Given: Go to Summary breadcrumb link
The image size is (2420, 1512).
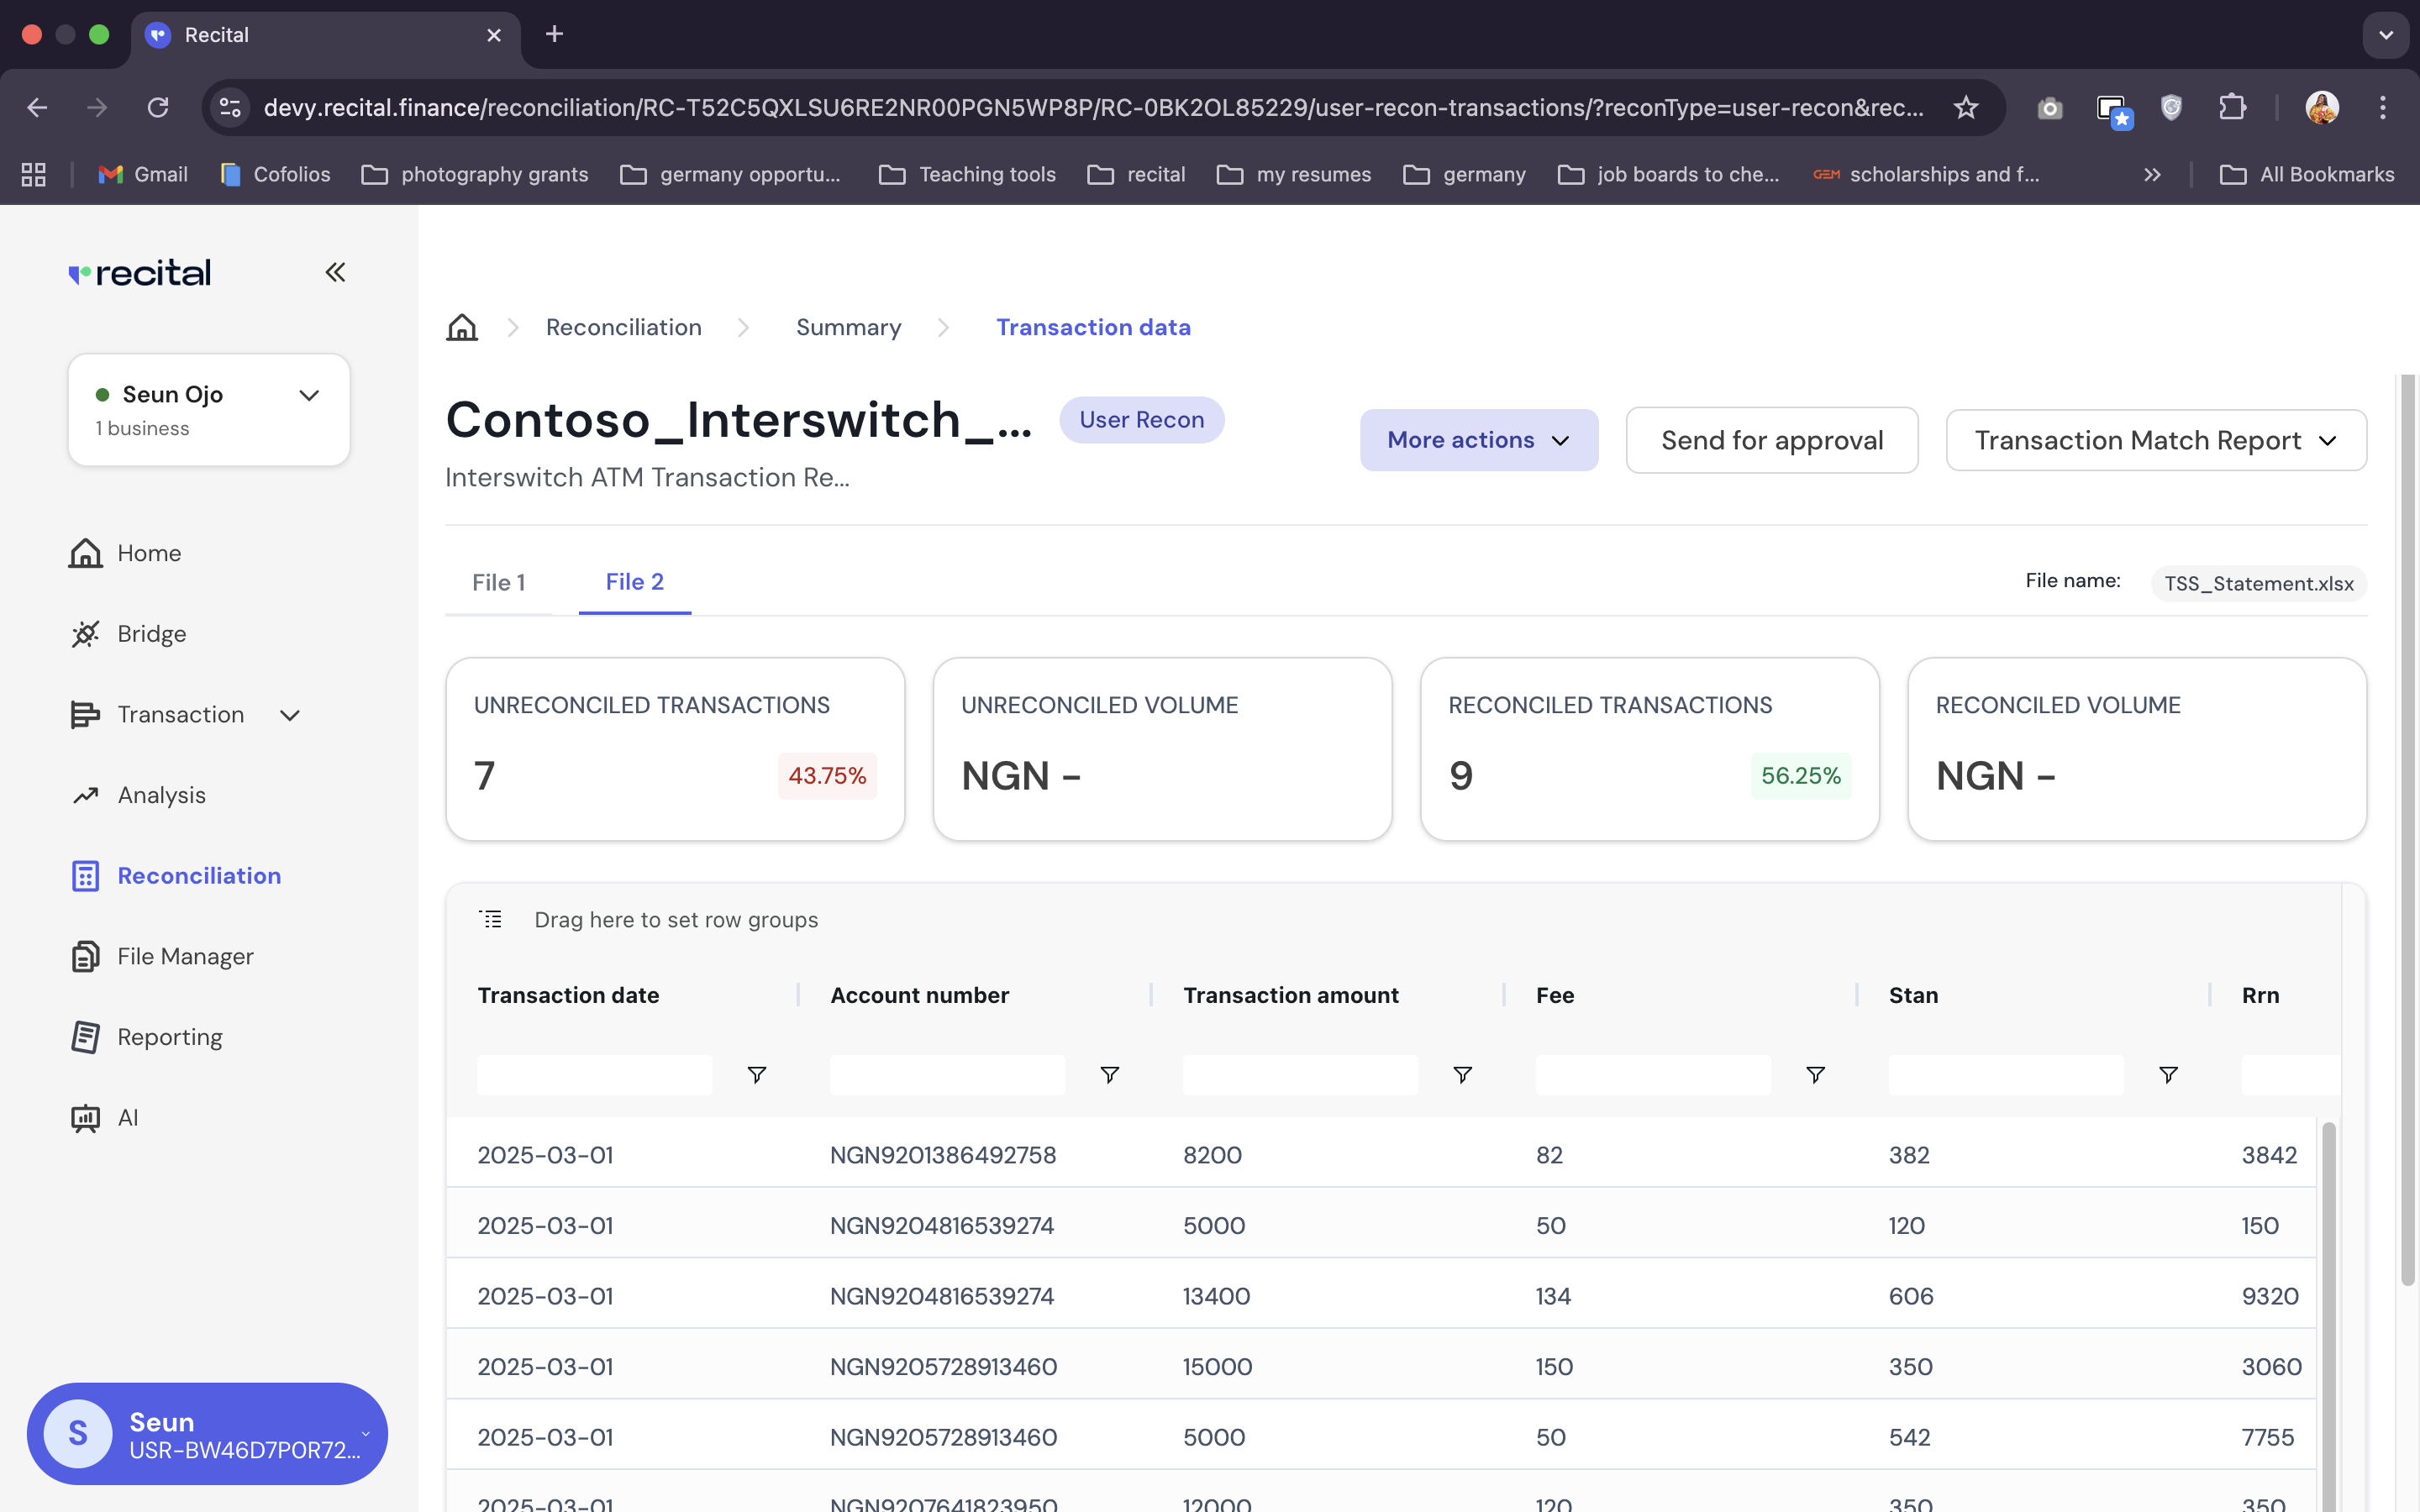Looking at the screenshot, I should (x=848, y=327).
